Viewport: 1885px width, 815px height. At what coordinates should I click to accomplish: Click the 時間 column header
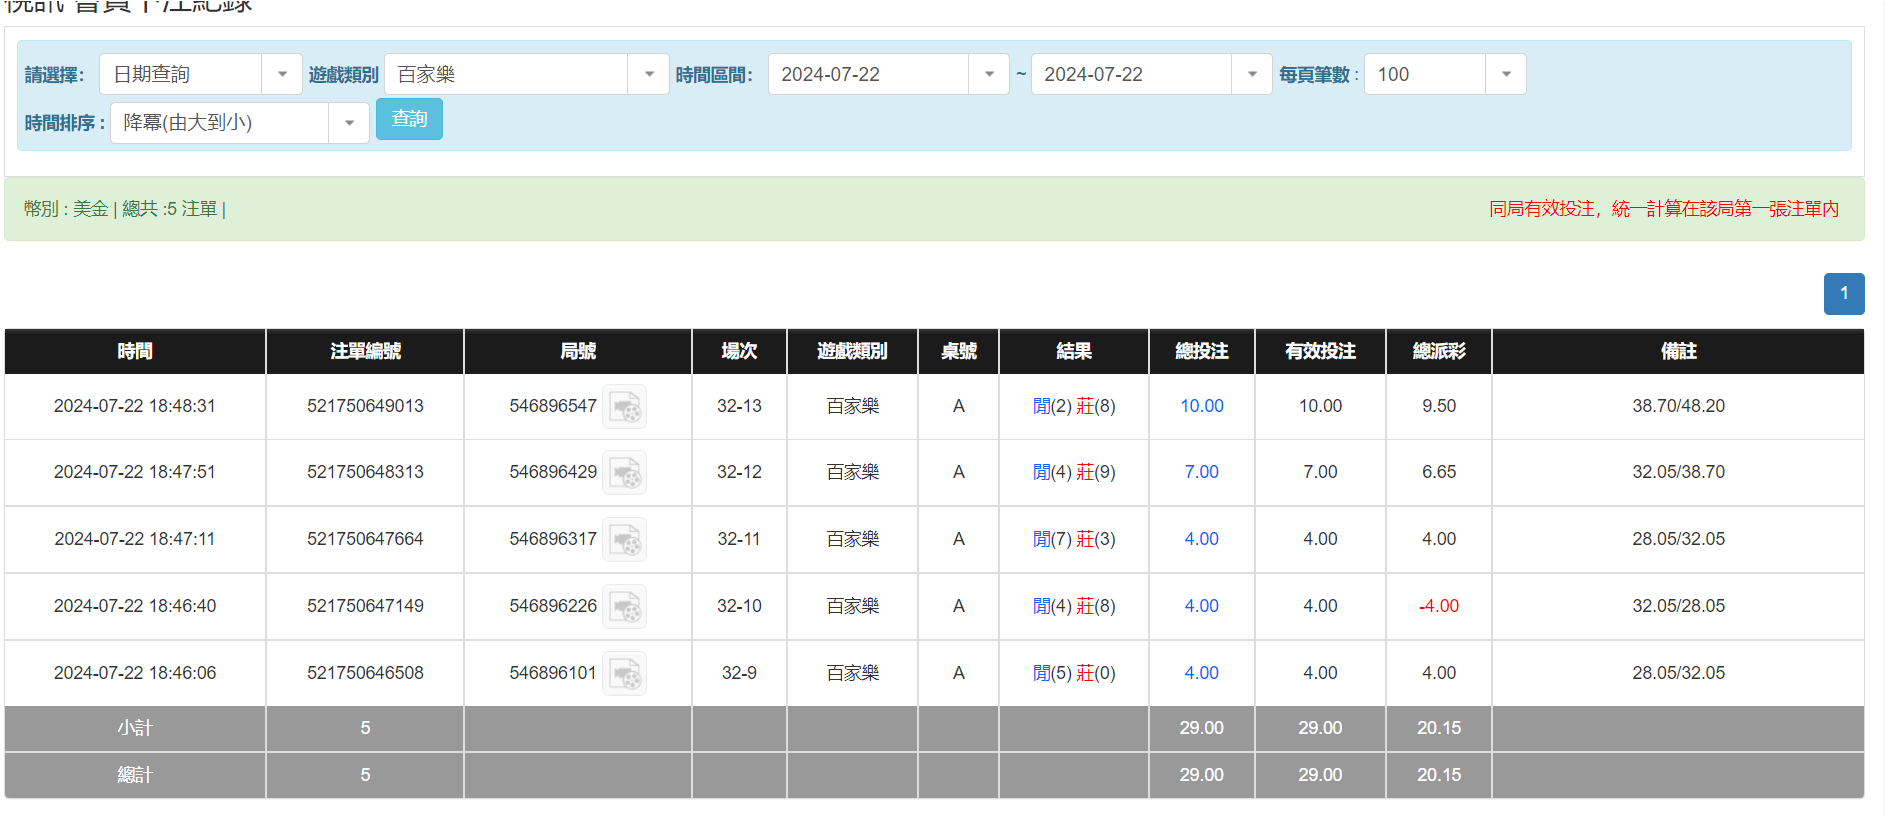click(x=135, y=351)
